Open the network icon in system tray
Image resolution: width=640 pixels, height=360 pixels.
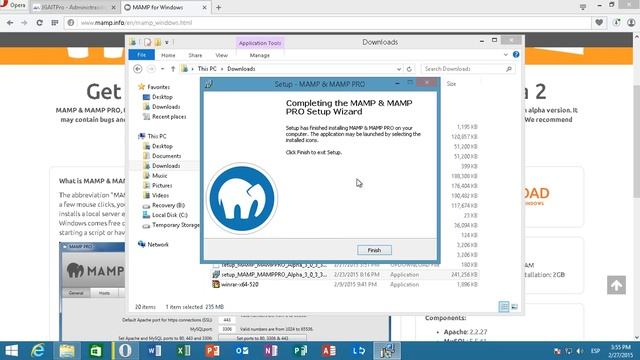(568, 351)
